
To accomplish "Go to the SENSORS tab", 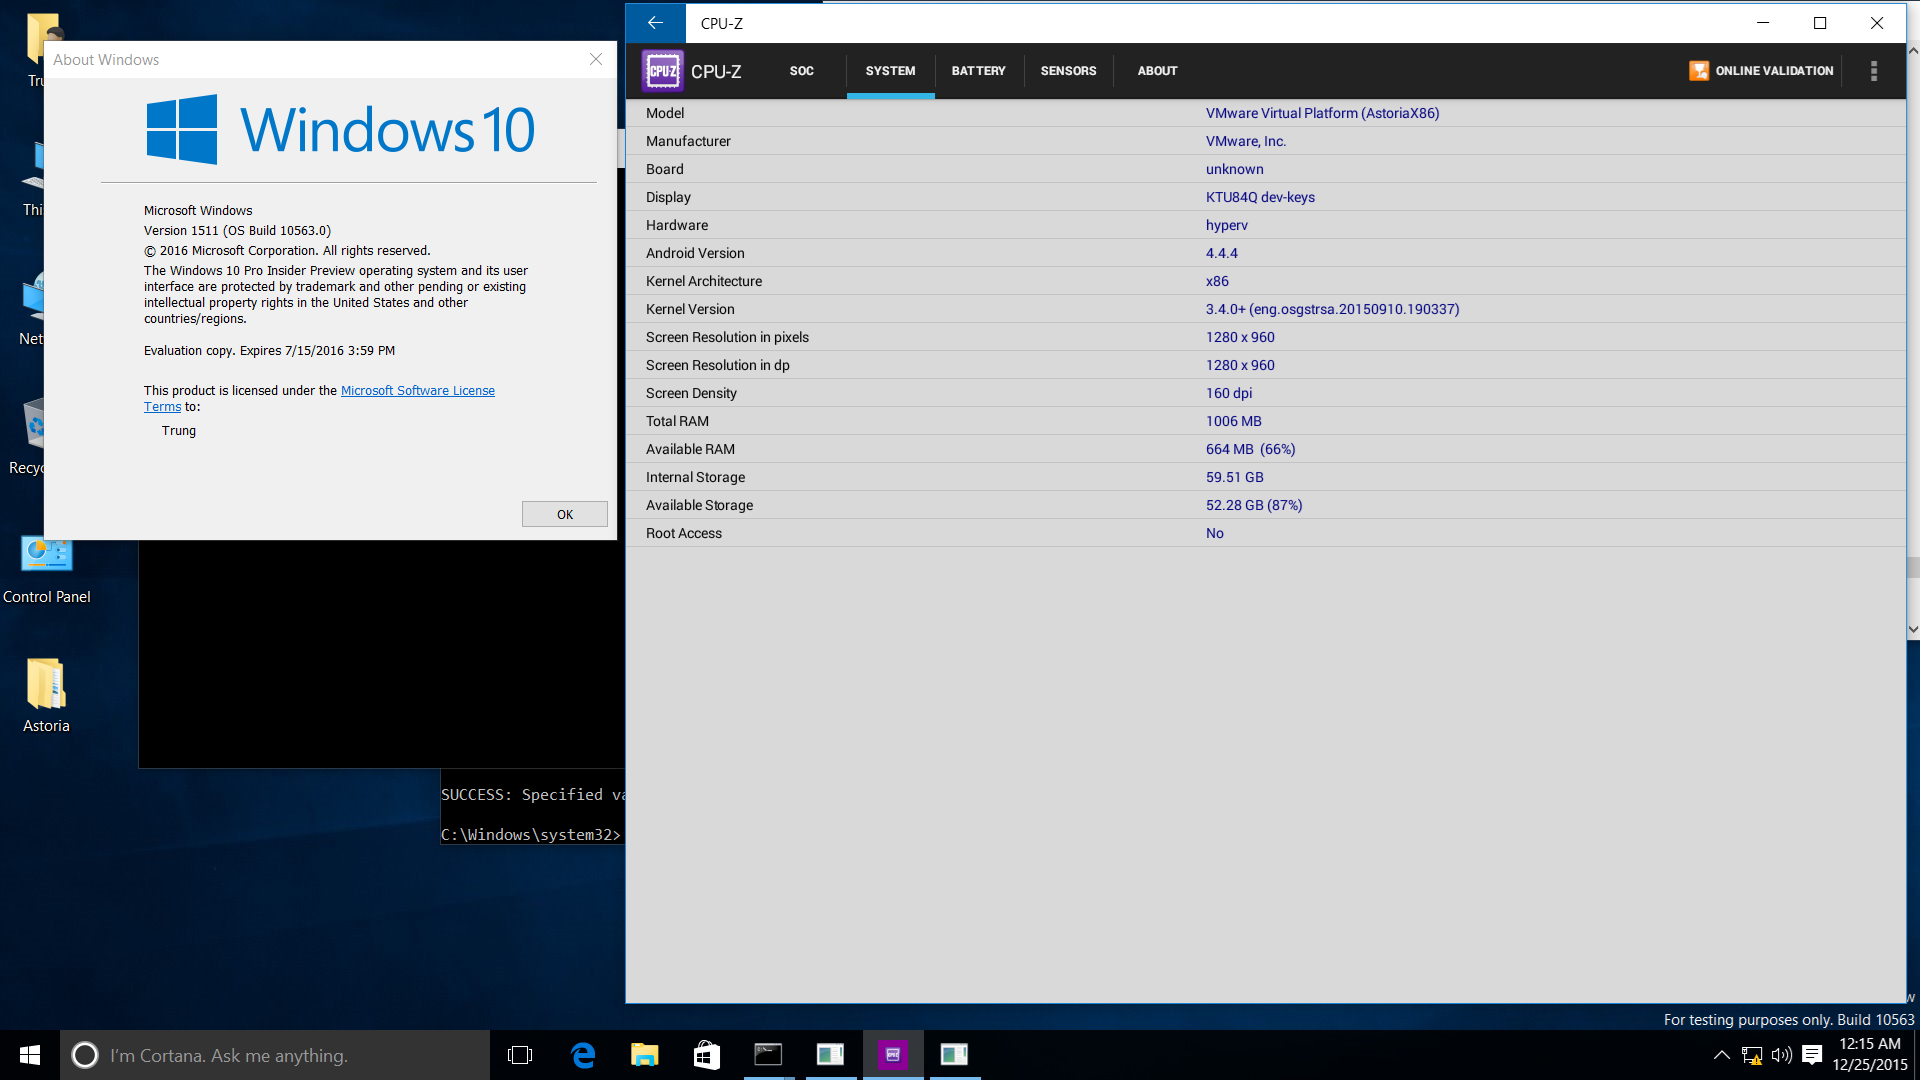I will coord(1068,71).
